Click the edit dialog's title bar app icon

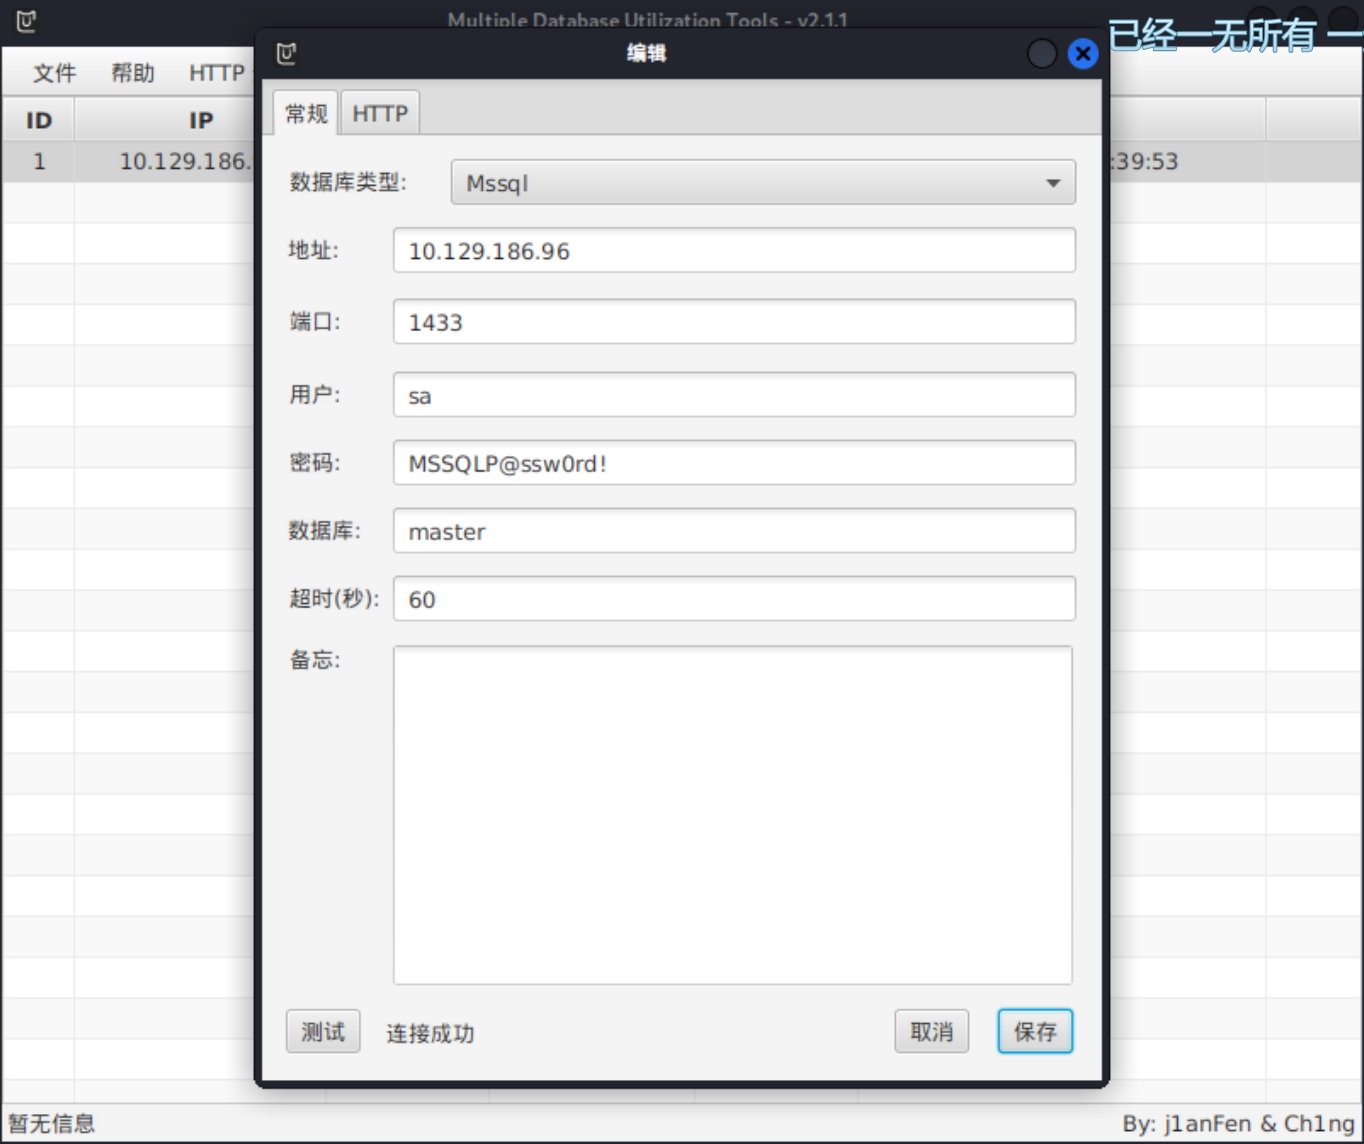click(287, 54)
